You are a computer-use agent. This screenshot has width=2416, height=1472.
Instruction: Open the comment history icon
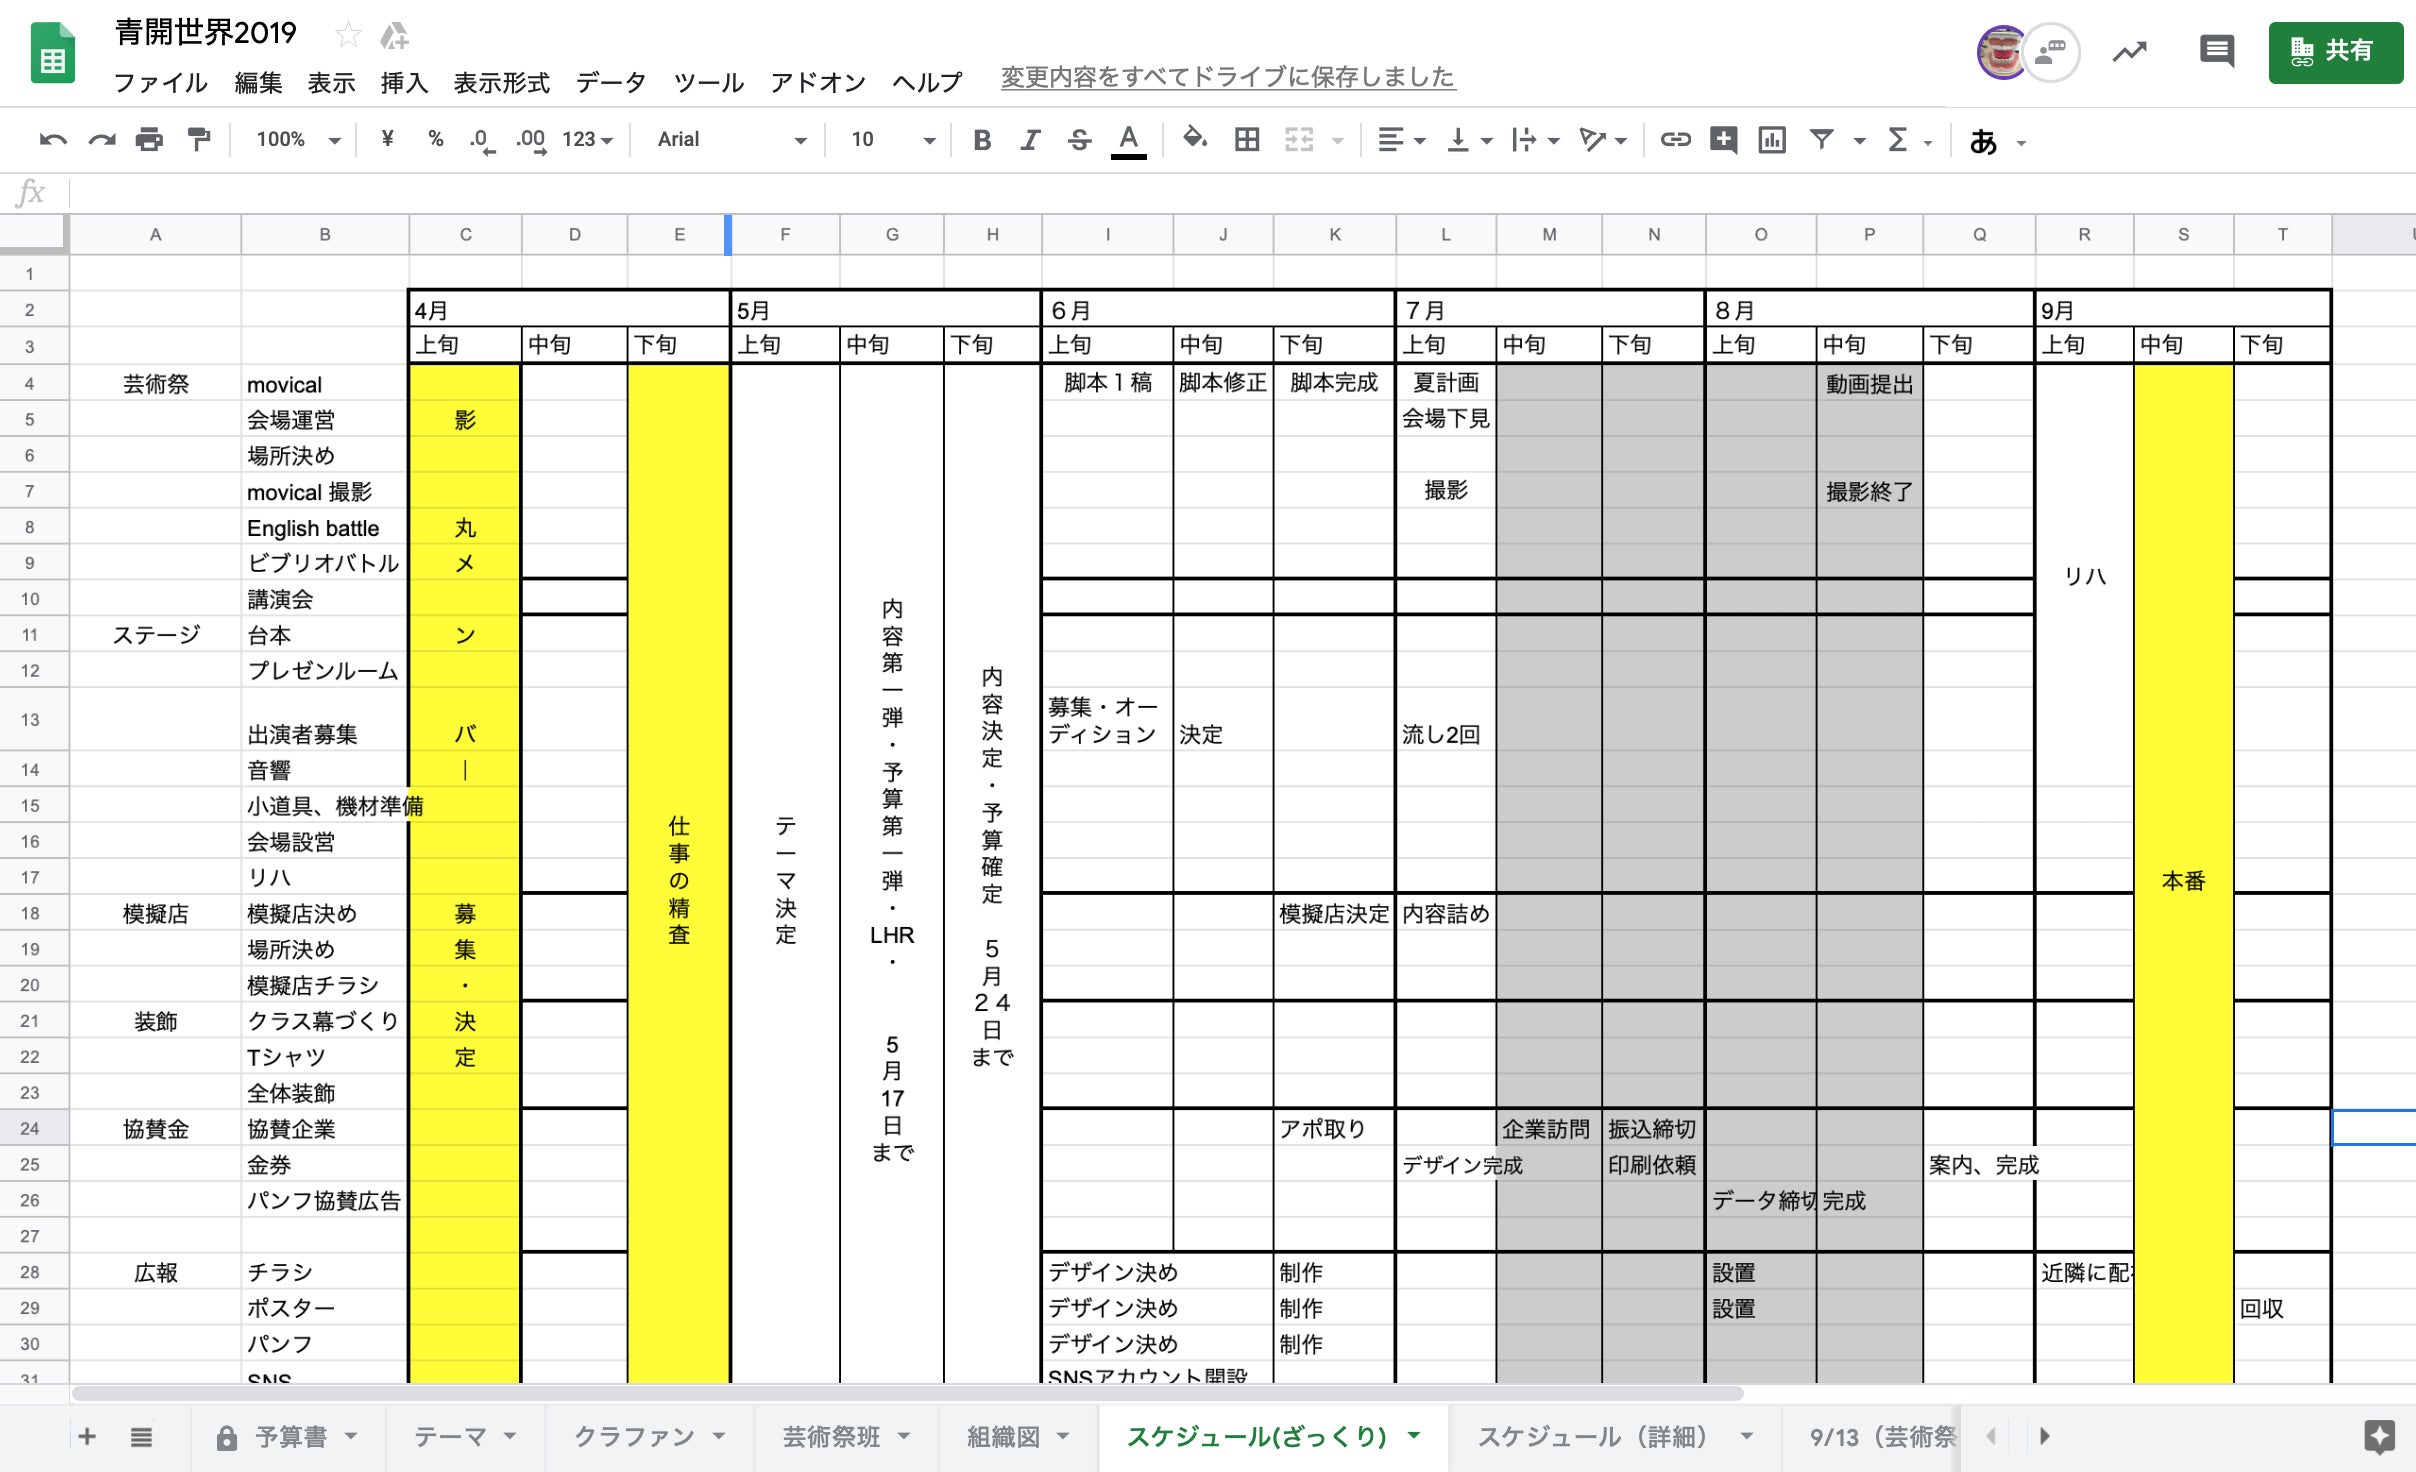(2216, 50)
